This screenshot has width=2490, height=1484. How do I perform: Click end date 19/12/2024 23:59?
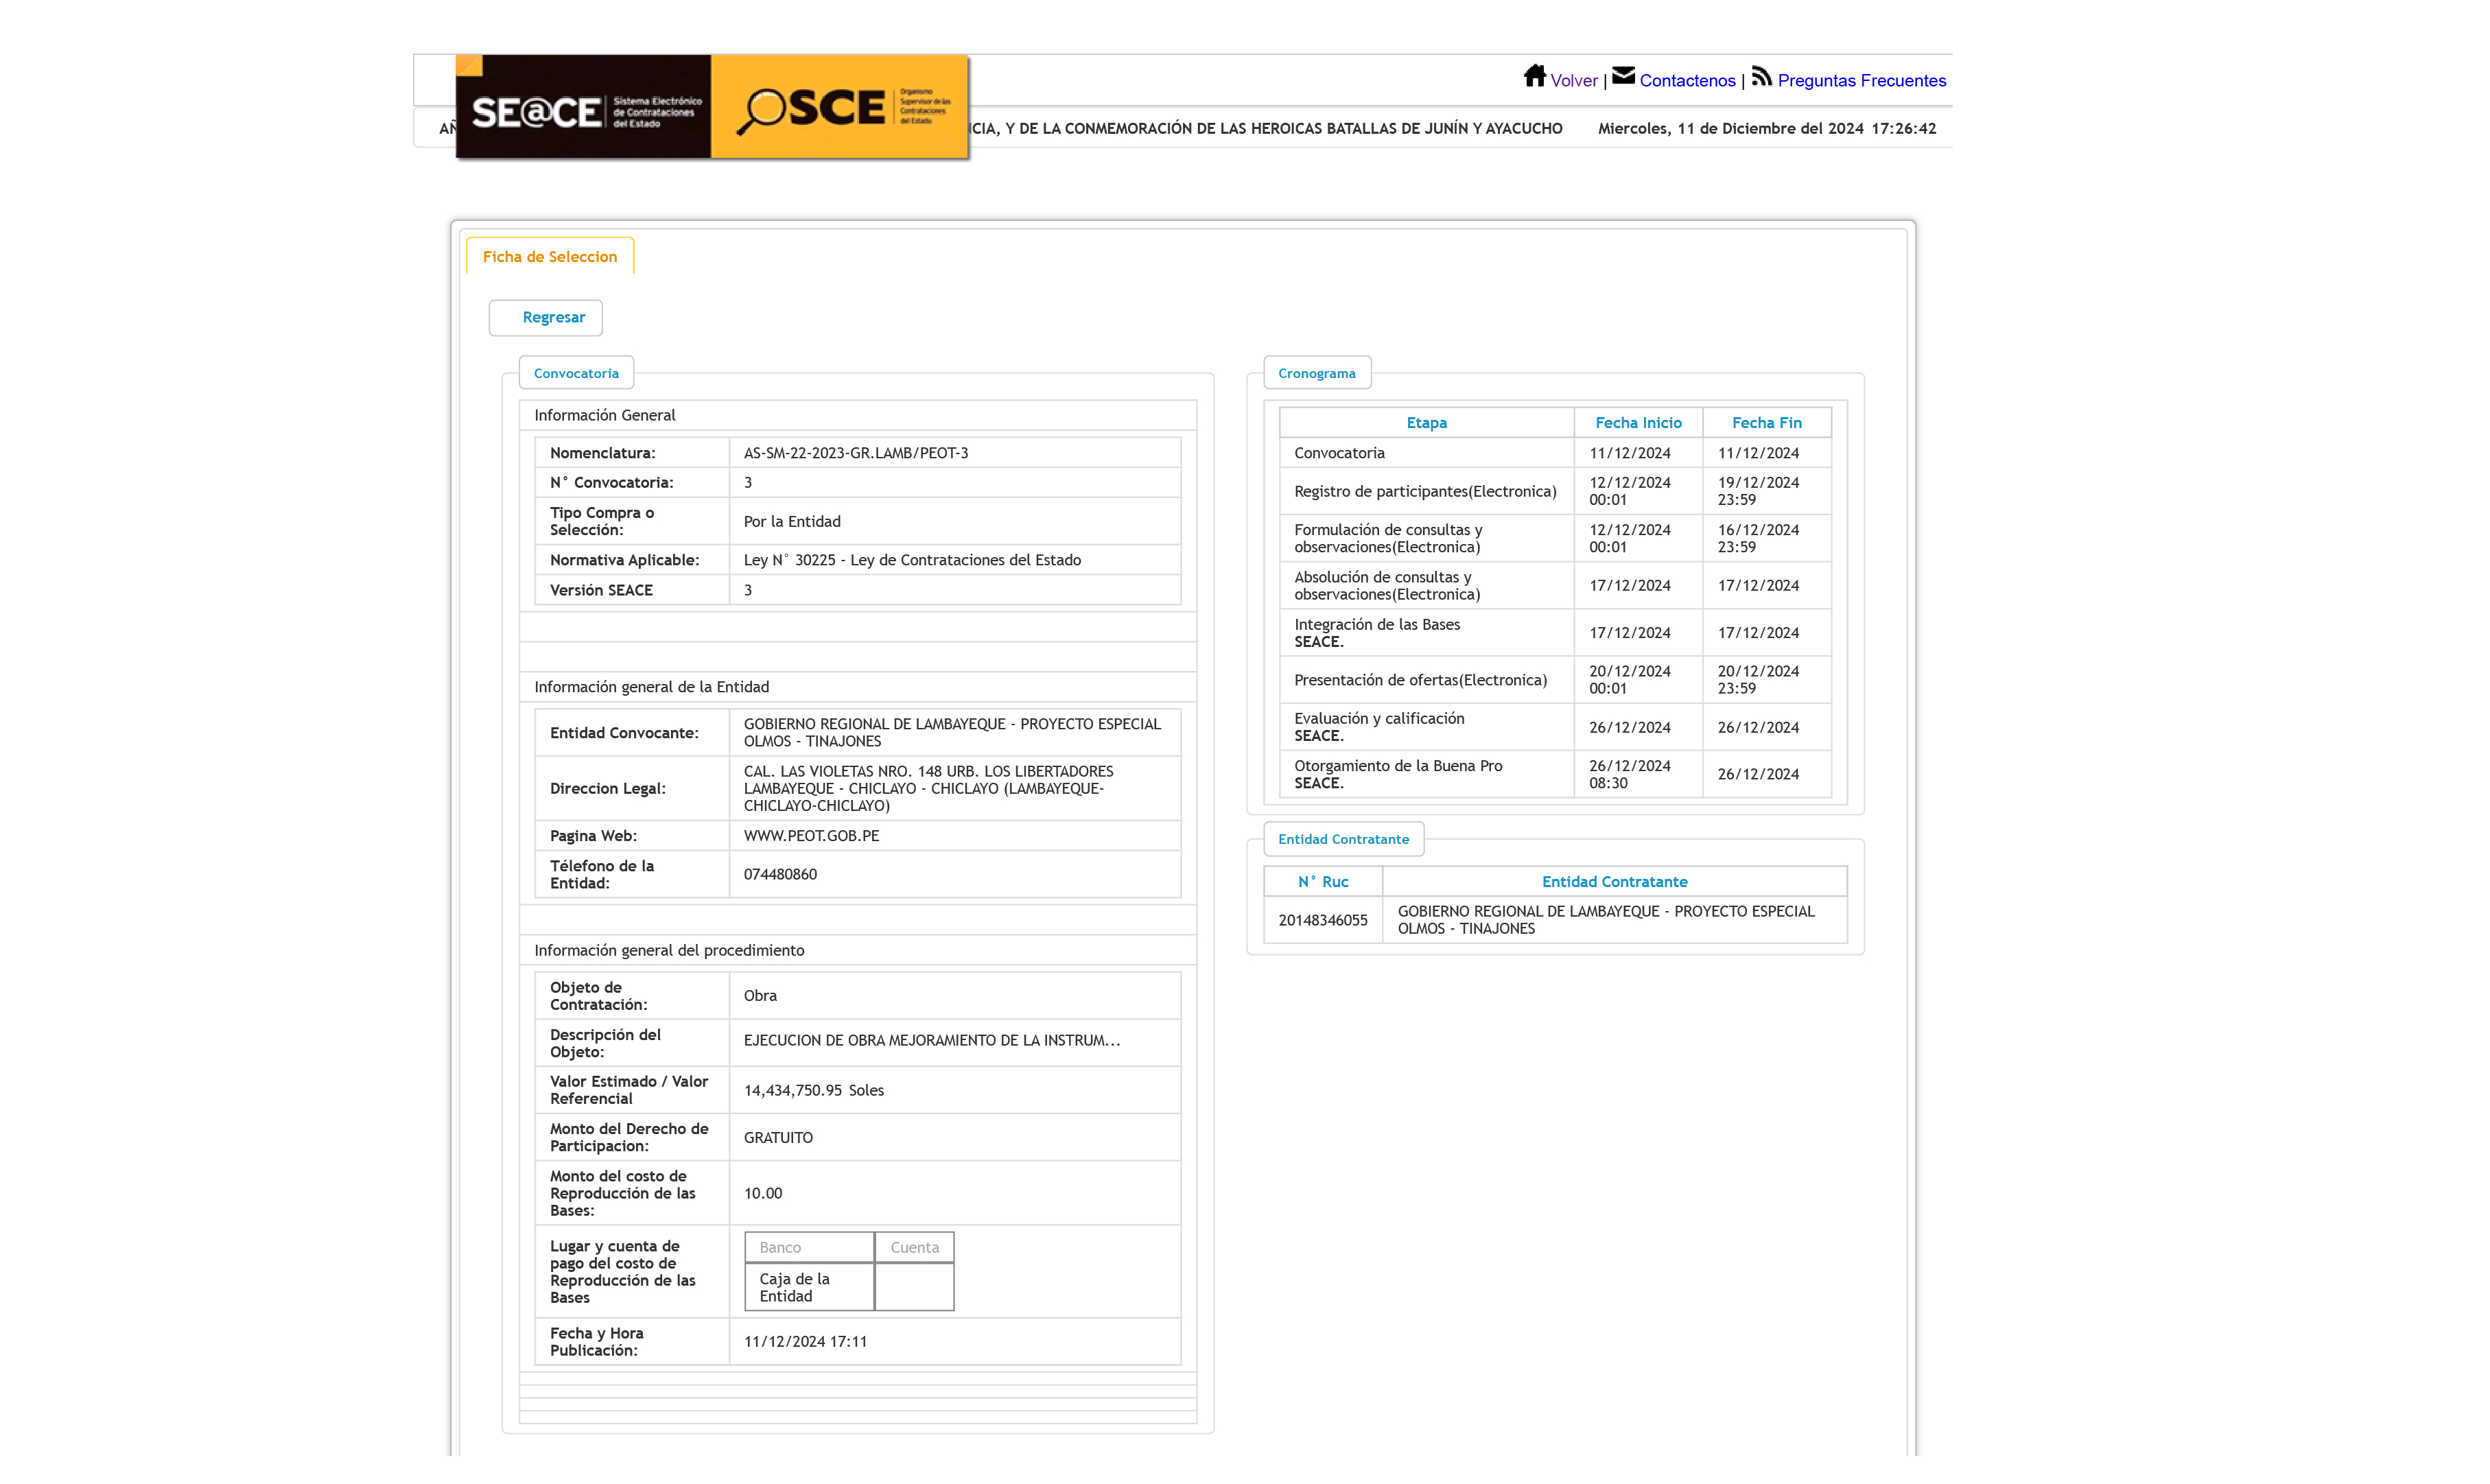tap(1758, 492)
